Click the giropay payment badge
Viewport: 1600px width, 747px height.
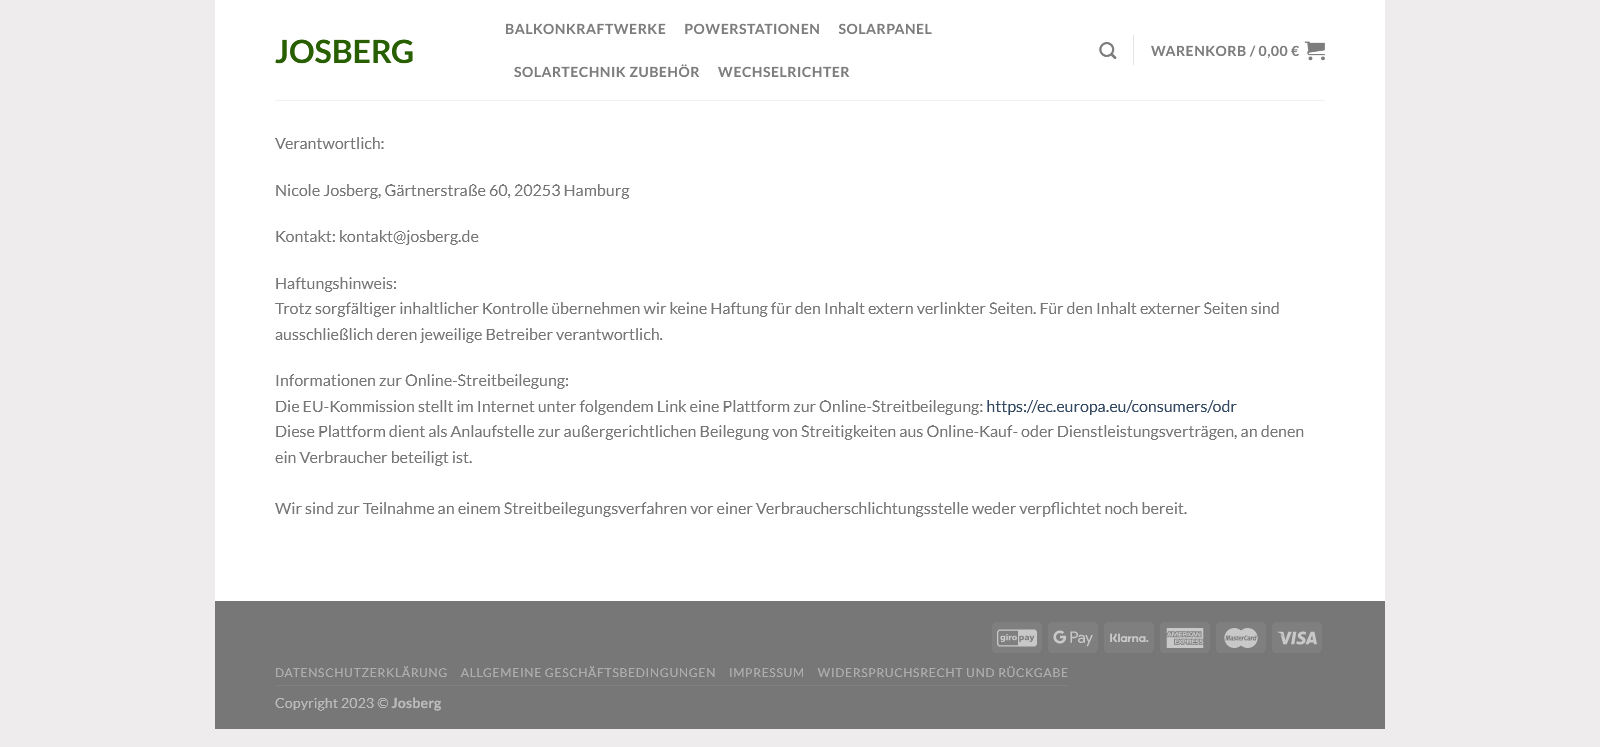pyautogui.click(x=1017, y=638)
